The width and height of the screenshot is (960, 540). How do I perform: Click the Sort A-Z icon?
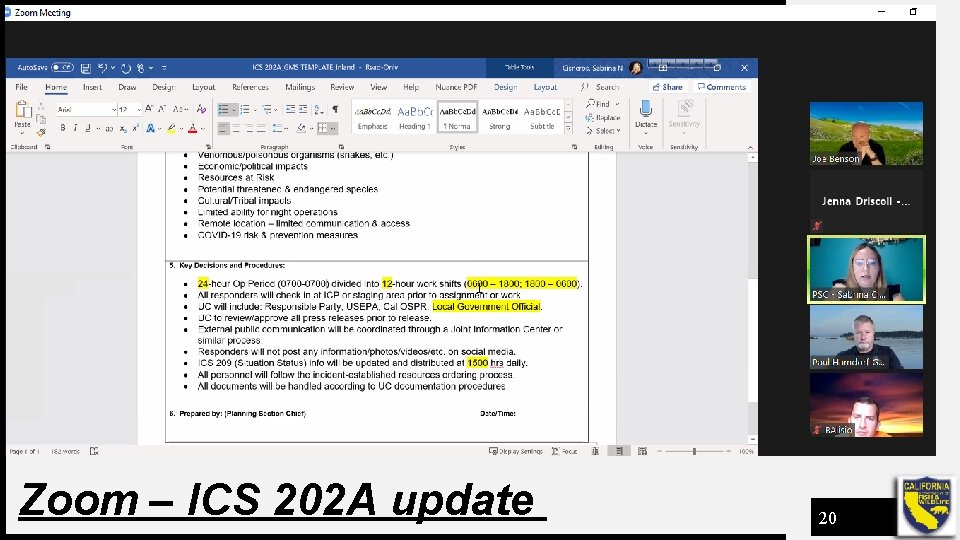tap(318, 110)
